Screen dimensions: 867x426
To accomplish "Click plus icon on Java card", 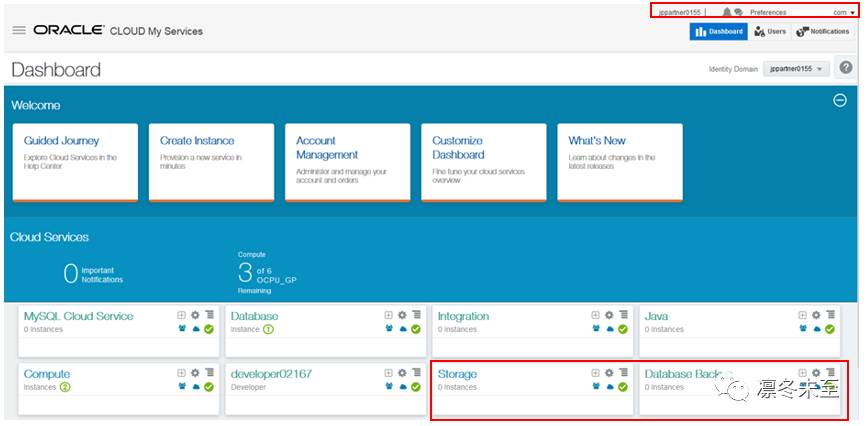I will (802, 315).
